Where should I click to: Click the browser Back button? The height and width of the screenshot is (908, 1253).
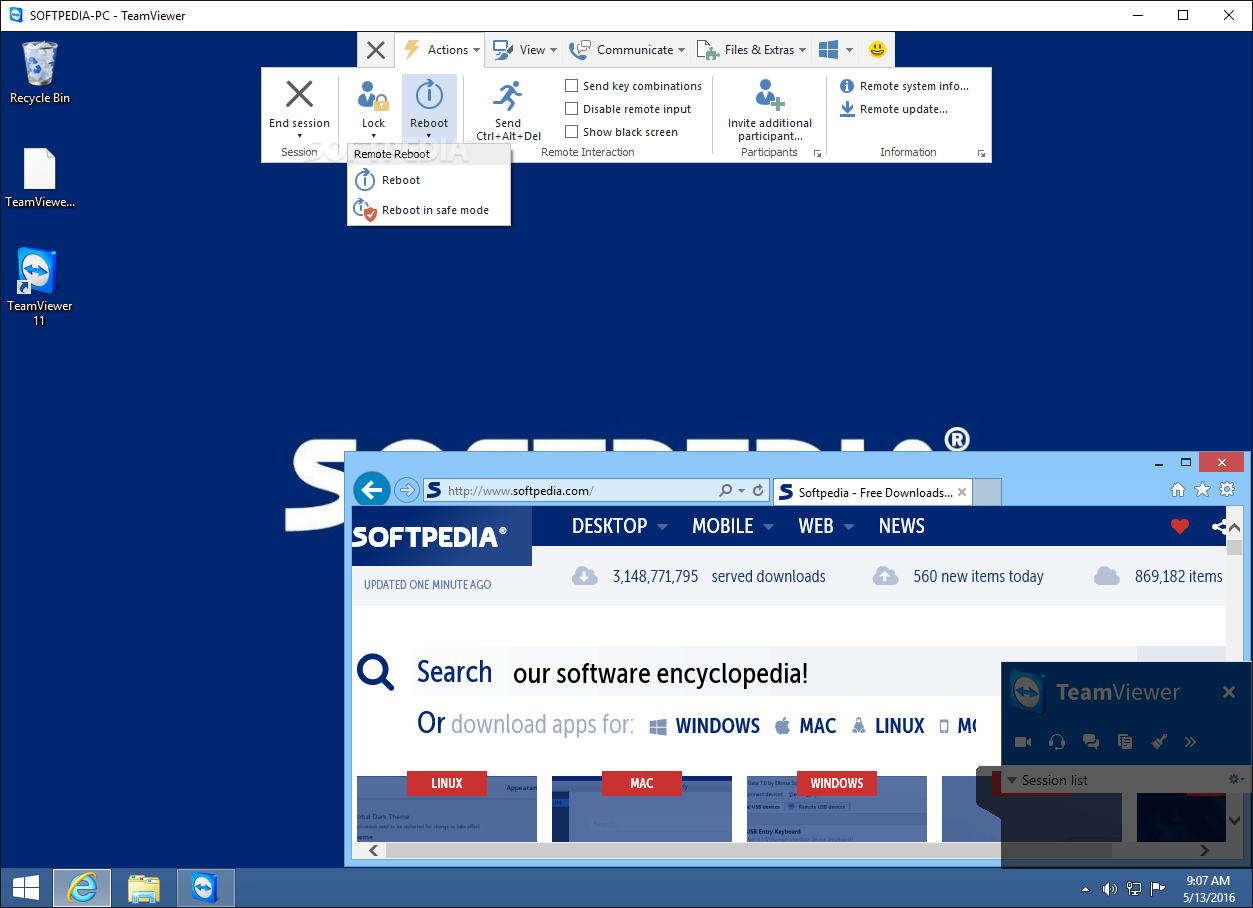coord(372,490)
